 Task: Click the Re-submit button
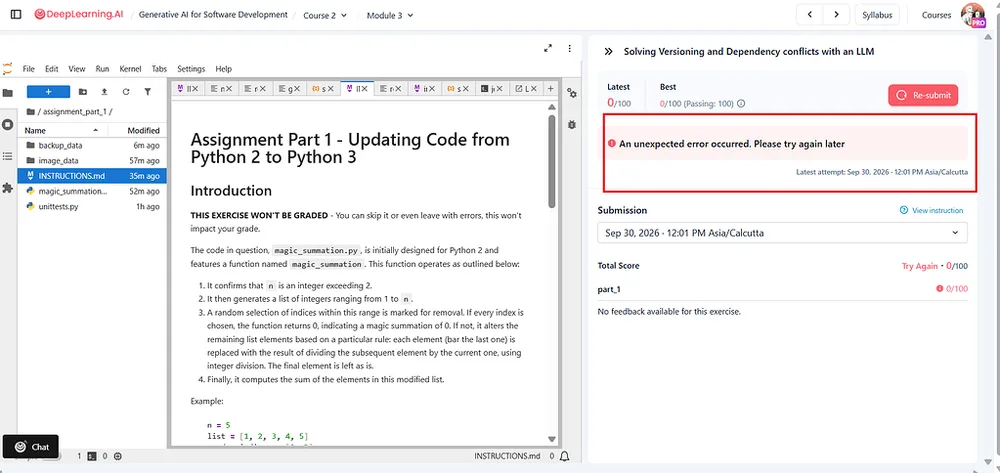tap(923, 95)
